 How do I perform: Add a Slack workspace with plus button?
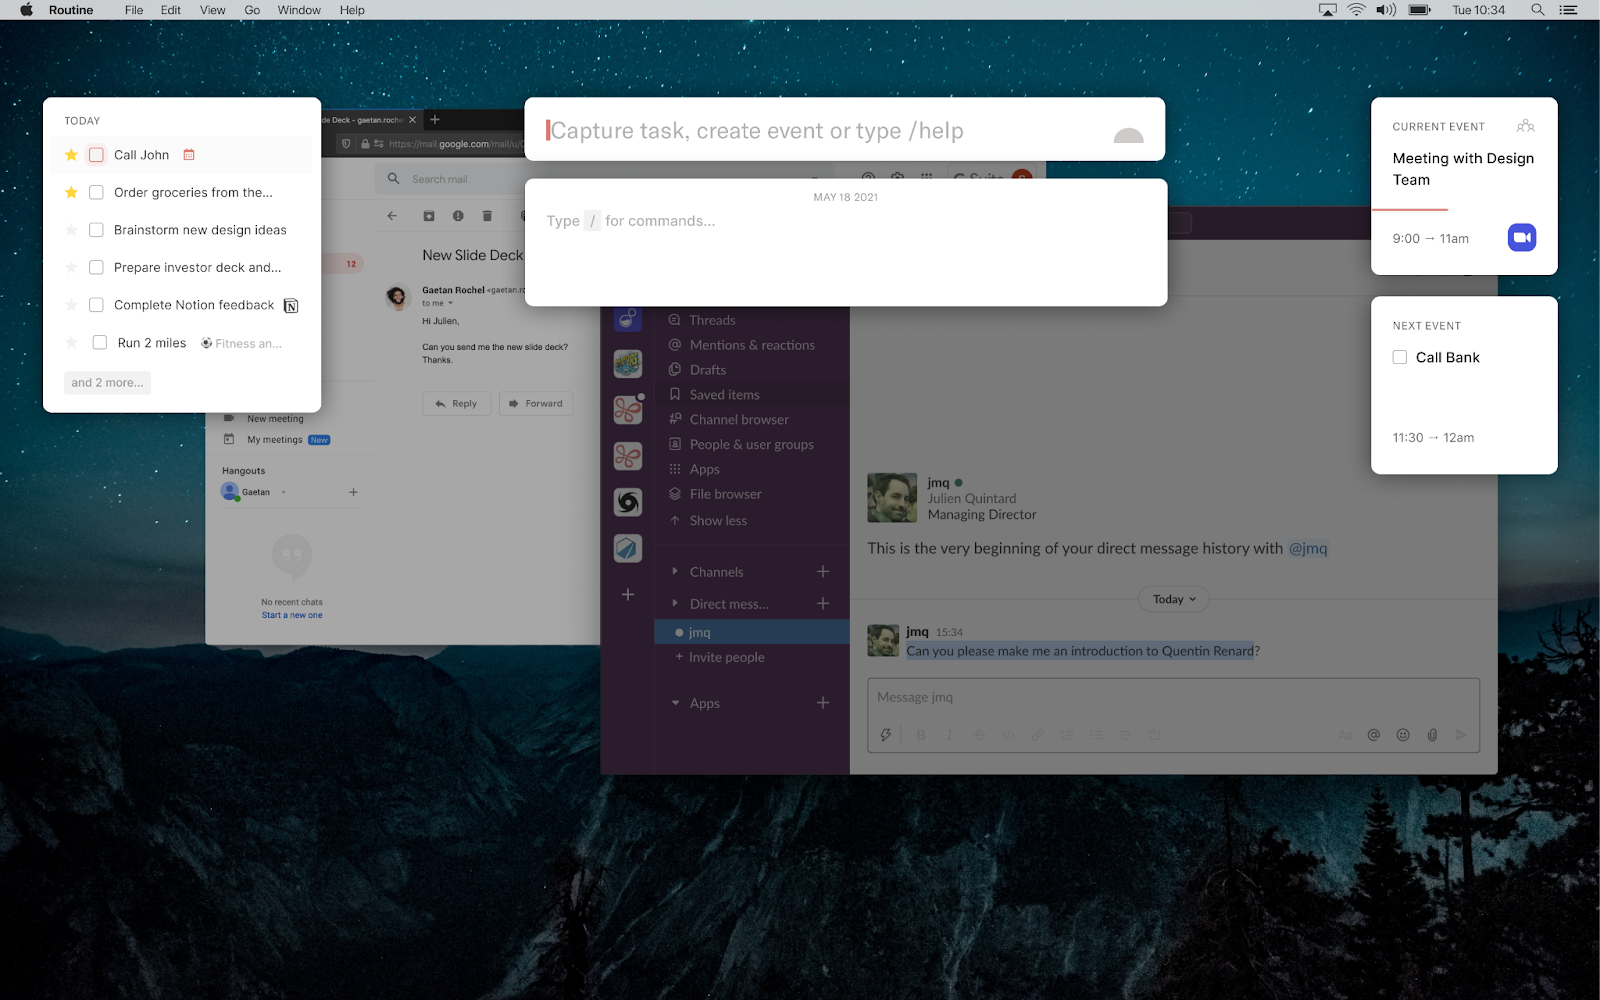628,594
